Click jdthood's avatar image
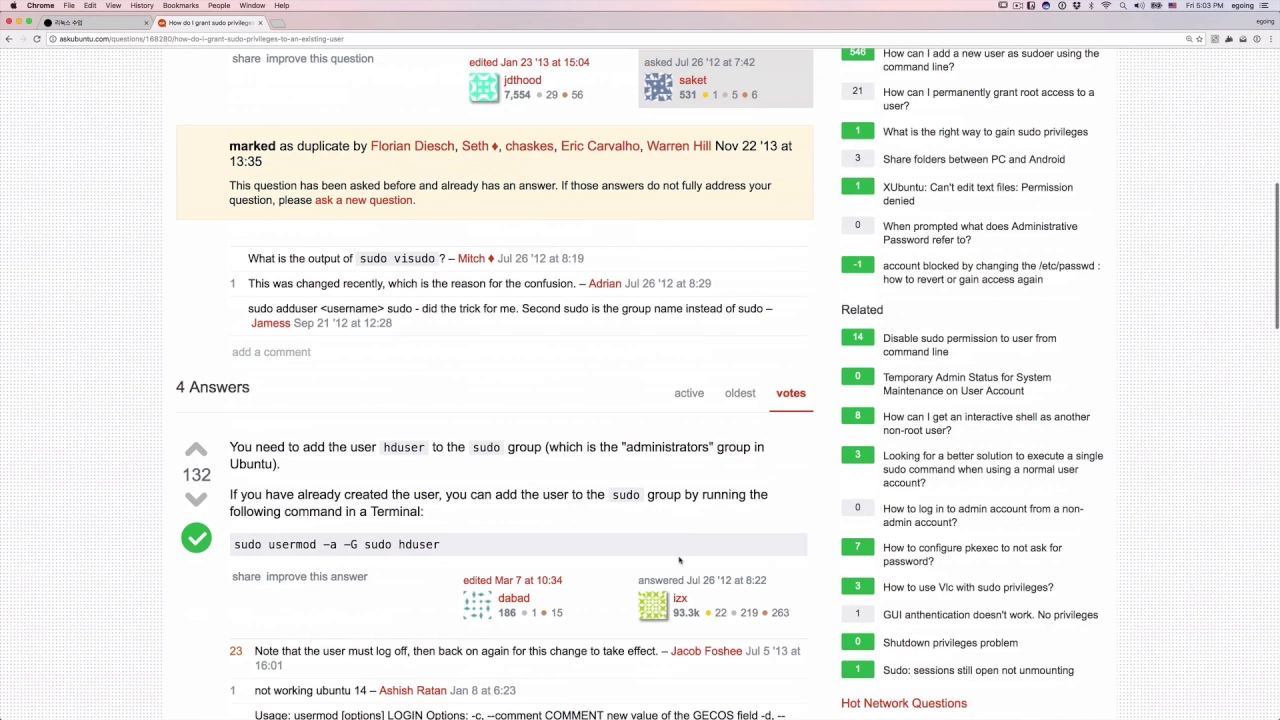Image resolution: width=1280 pixels, height=720 pixels. pos(484,87)
